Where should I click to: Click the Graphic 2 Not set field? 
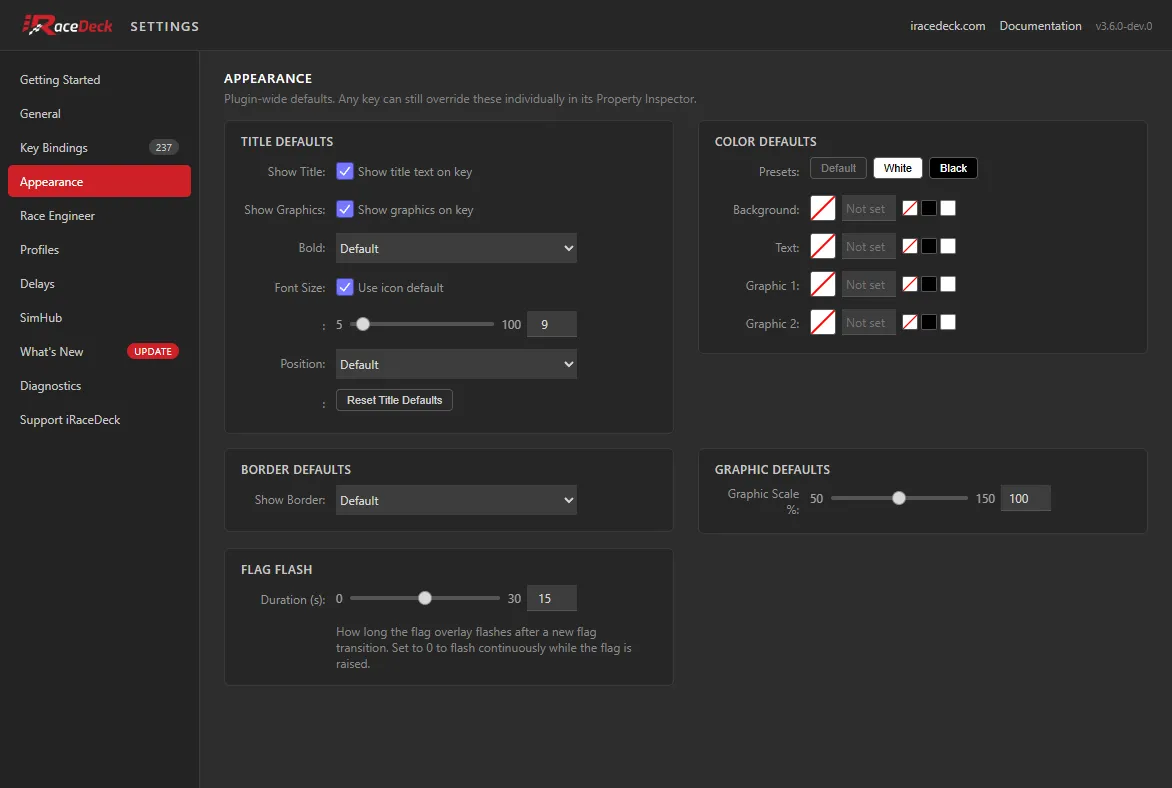click(868, 322)
